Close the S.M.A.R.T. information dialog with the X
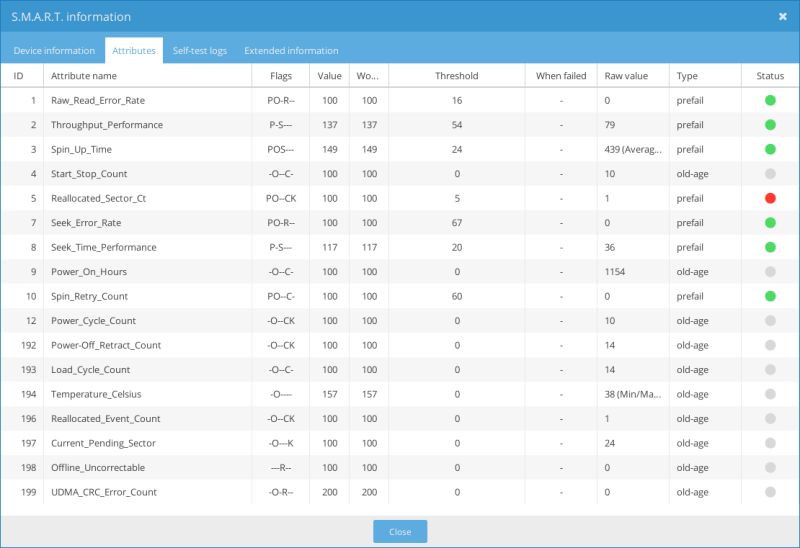The height and width of the screenshot is (548, 800). pyautogui.click(x=783, y=17)
